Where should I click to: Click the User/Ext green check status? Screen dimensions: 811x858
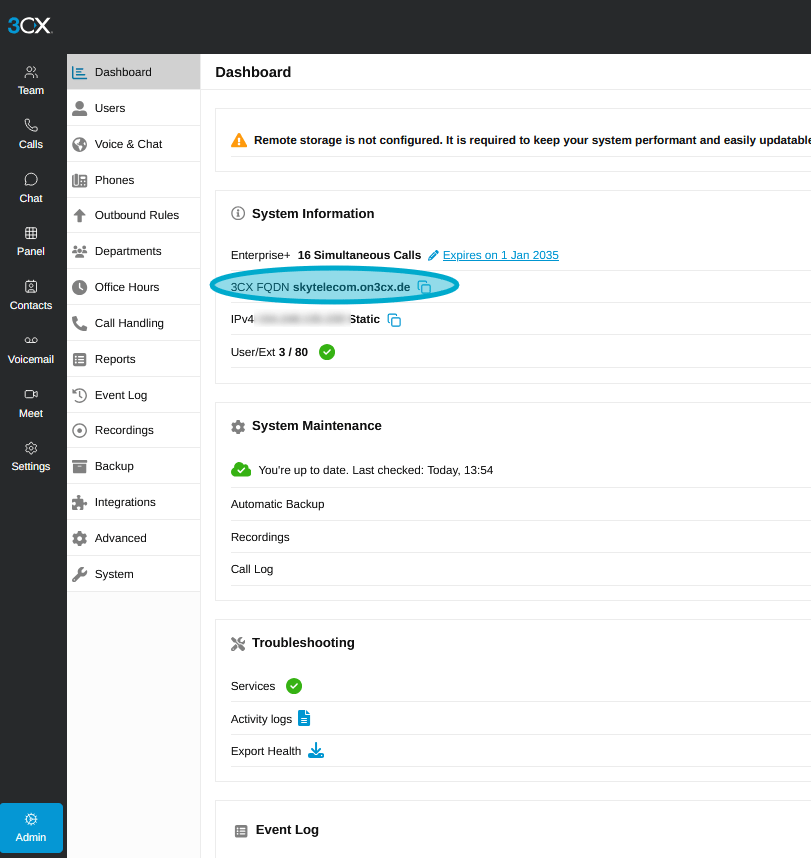327,352
